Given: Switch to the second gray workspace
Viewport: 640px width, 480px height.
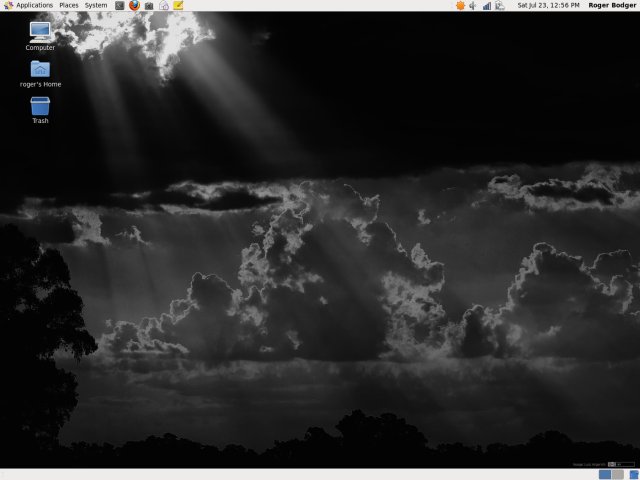Looking at the screenshot, I should pos(618,474).
